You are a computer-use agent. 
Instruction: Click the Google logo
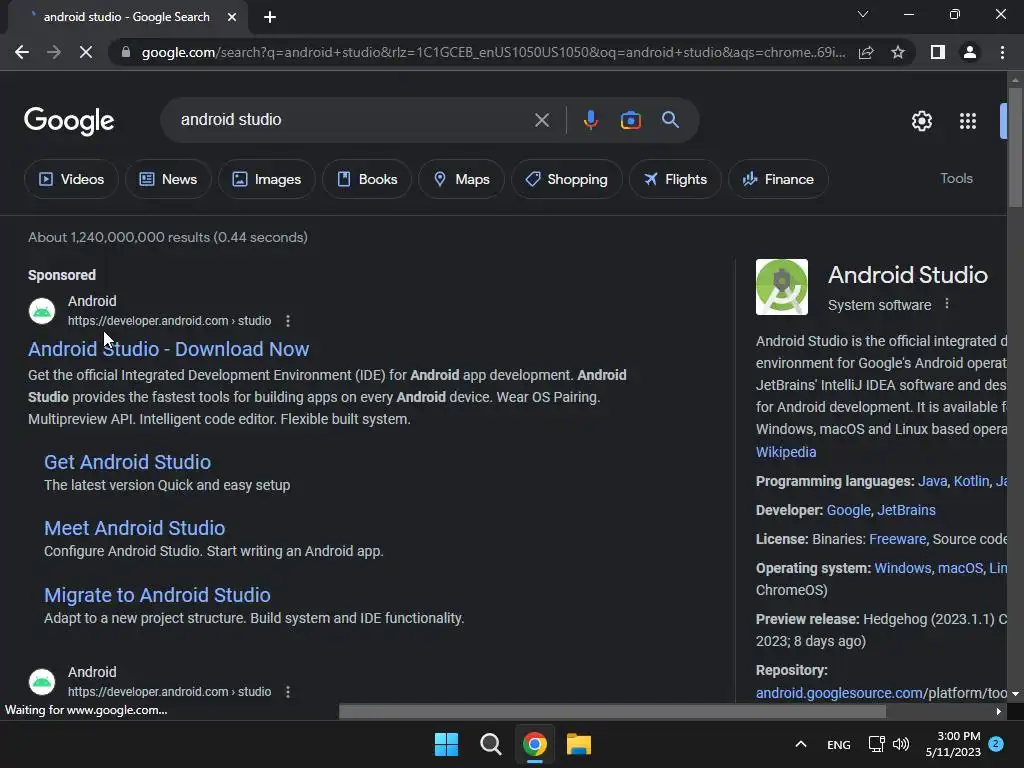click(69, 121)
